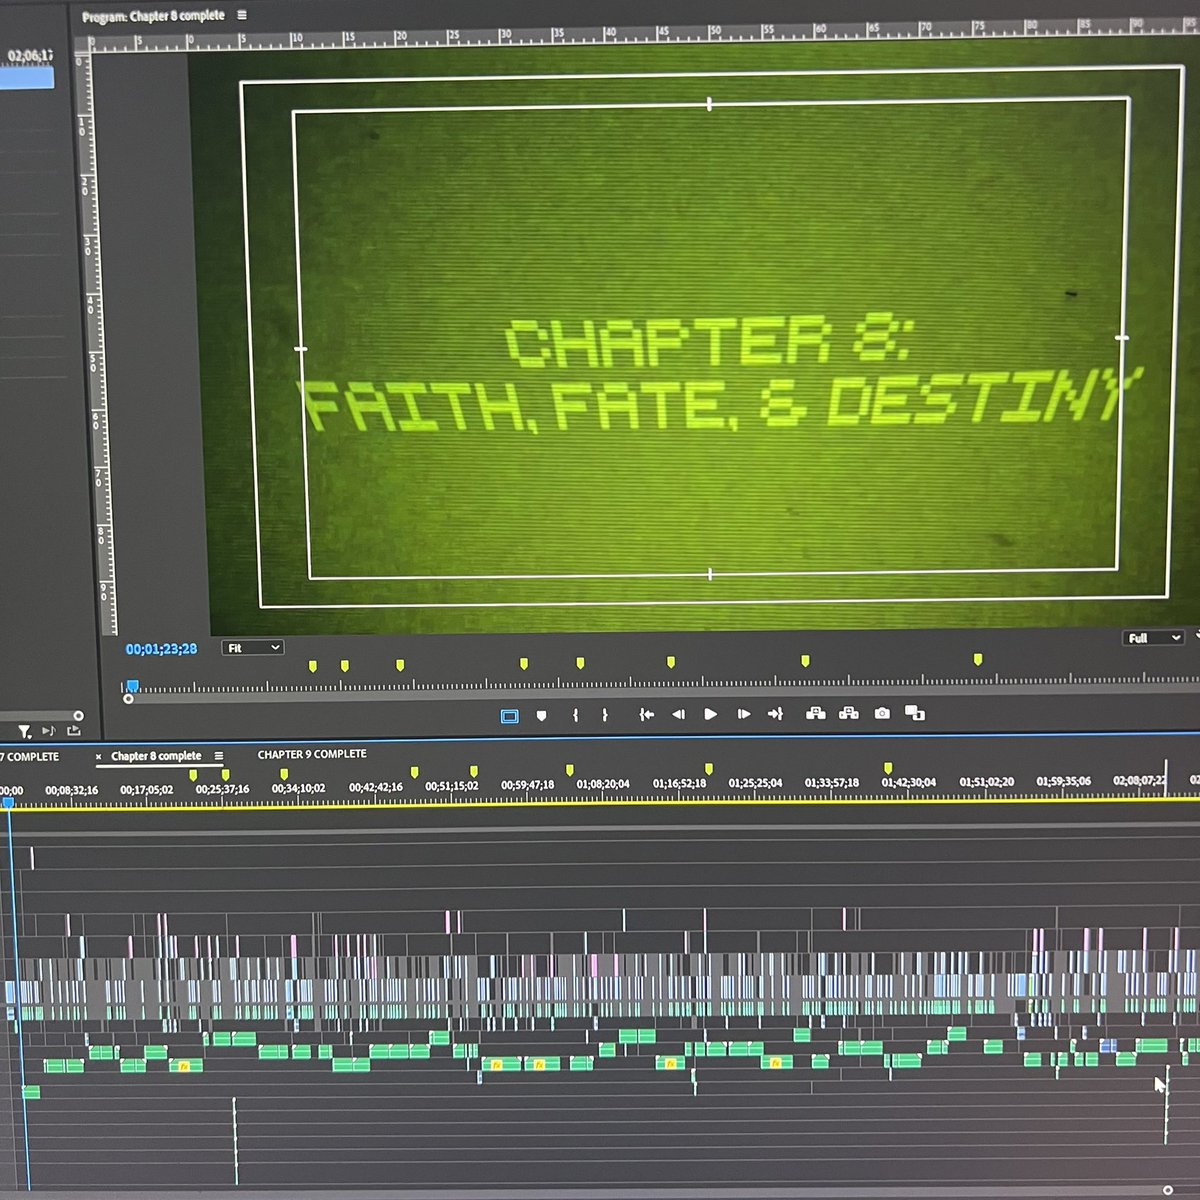The width and height of the screenshot is (1200, 1200).
Task: Select timeline marker above 01;16;52;18
Action: tap(708, 768)
